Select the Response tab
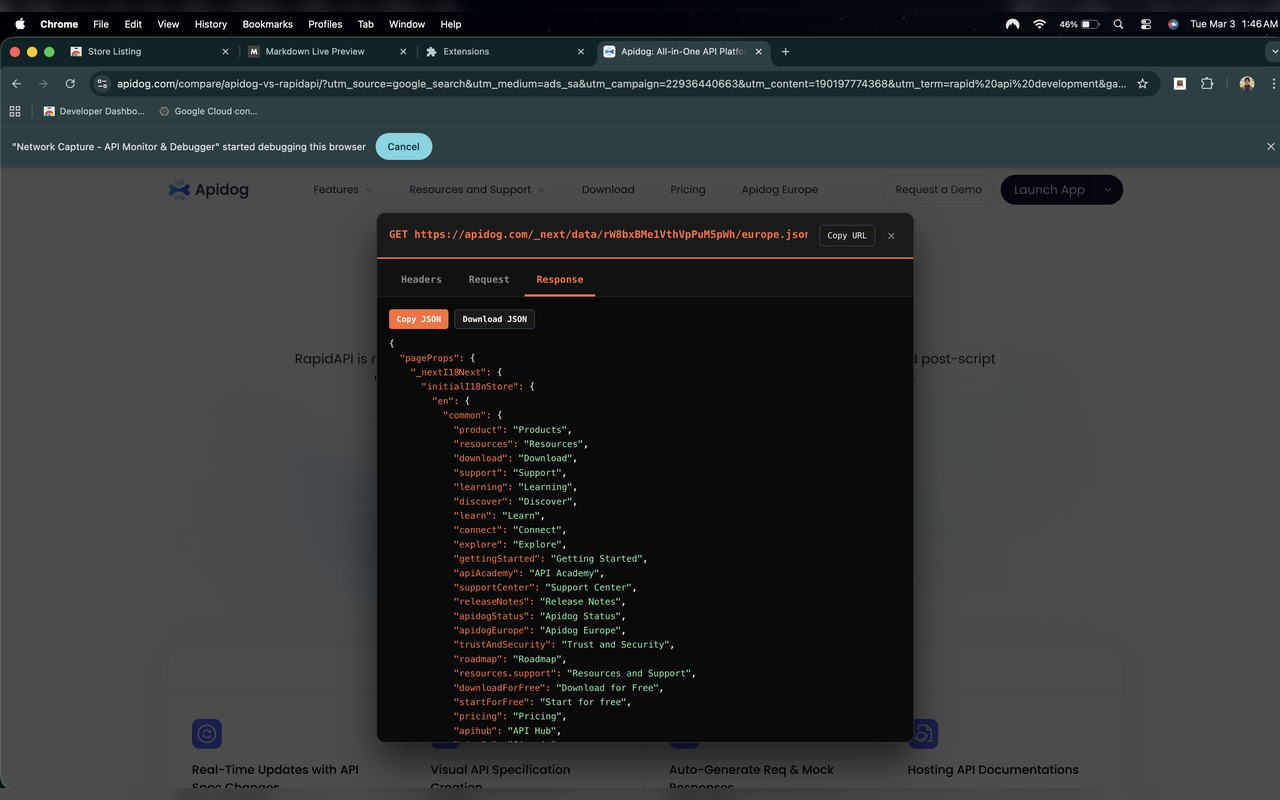 [x=560, y=279]
